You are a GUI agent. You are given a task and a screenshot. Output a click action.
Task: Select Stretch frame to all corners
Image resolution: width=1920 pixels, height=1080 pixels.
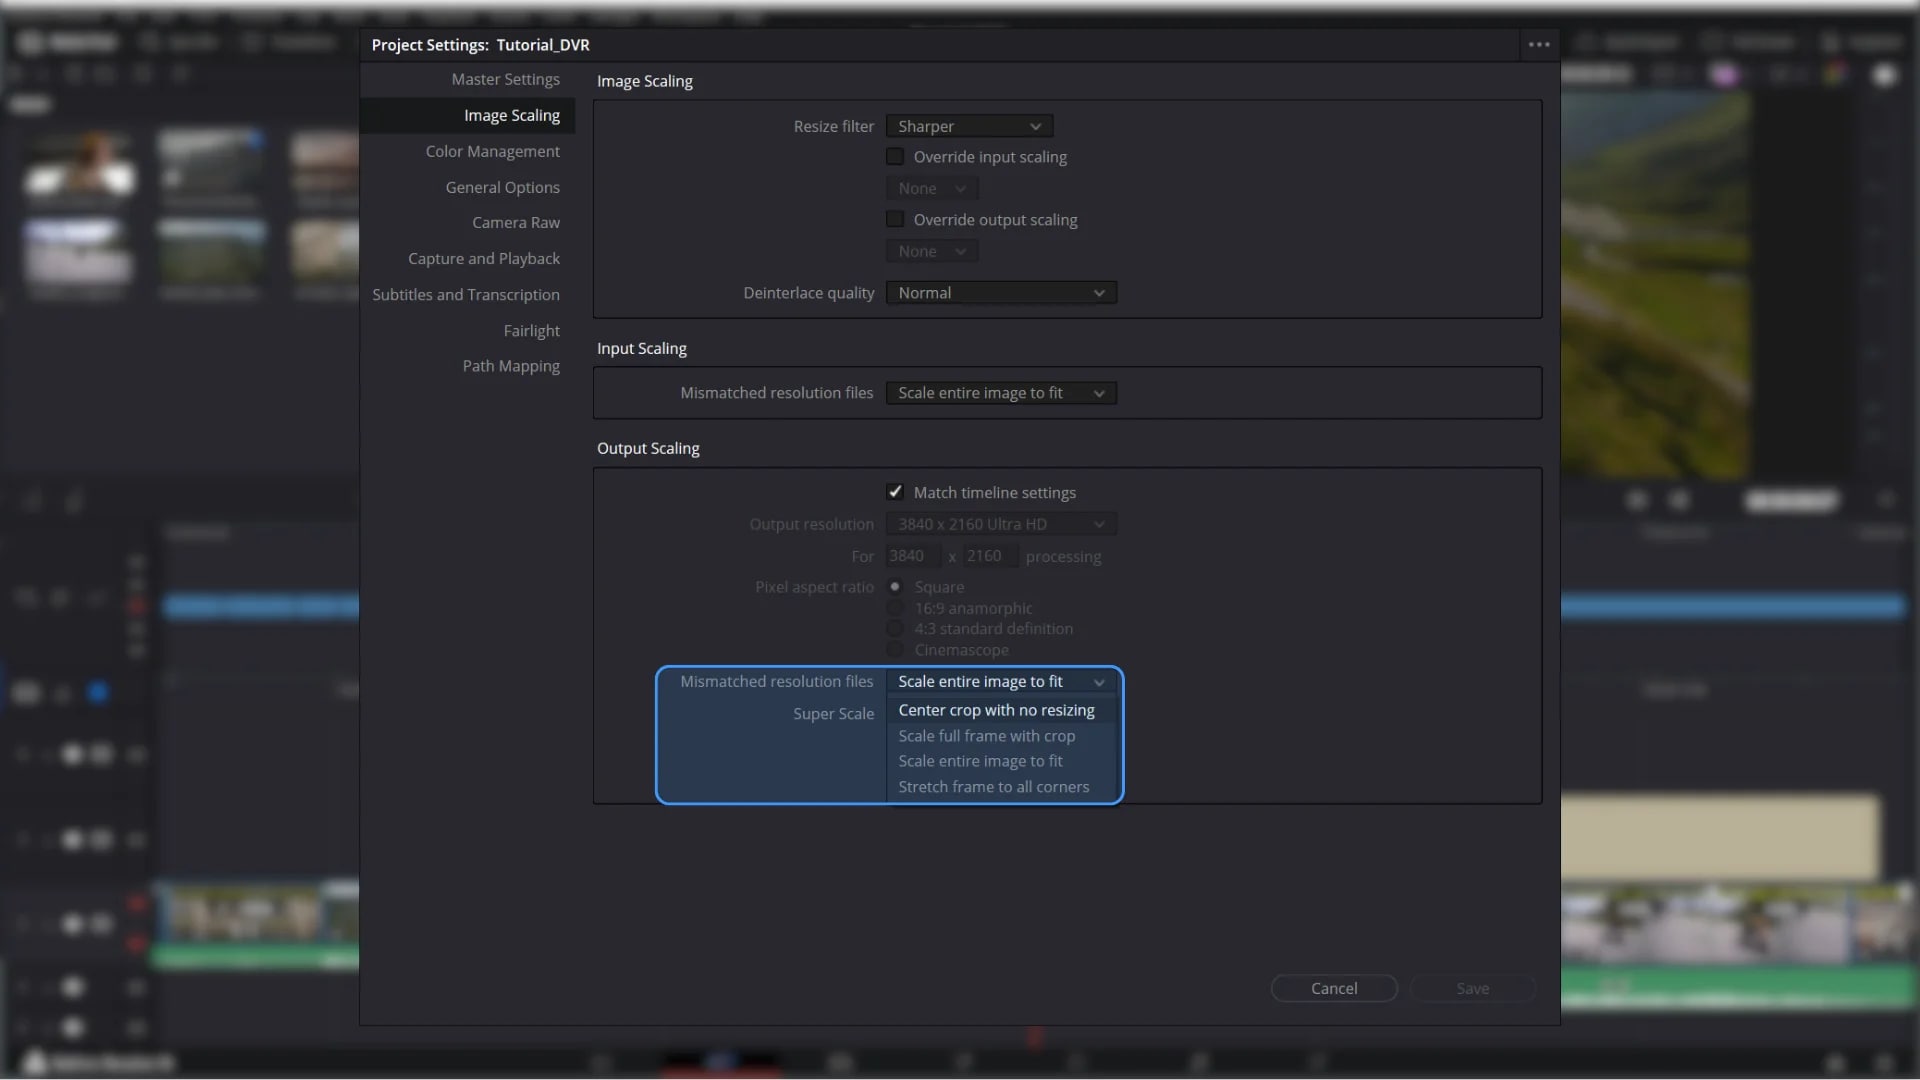993,787
